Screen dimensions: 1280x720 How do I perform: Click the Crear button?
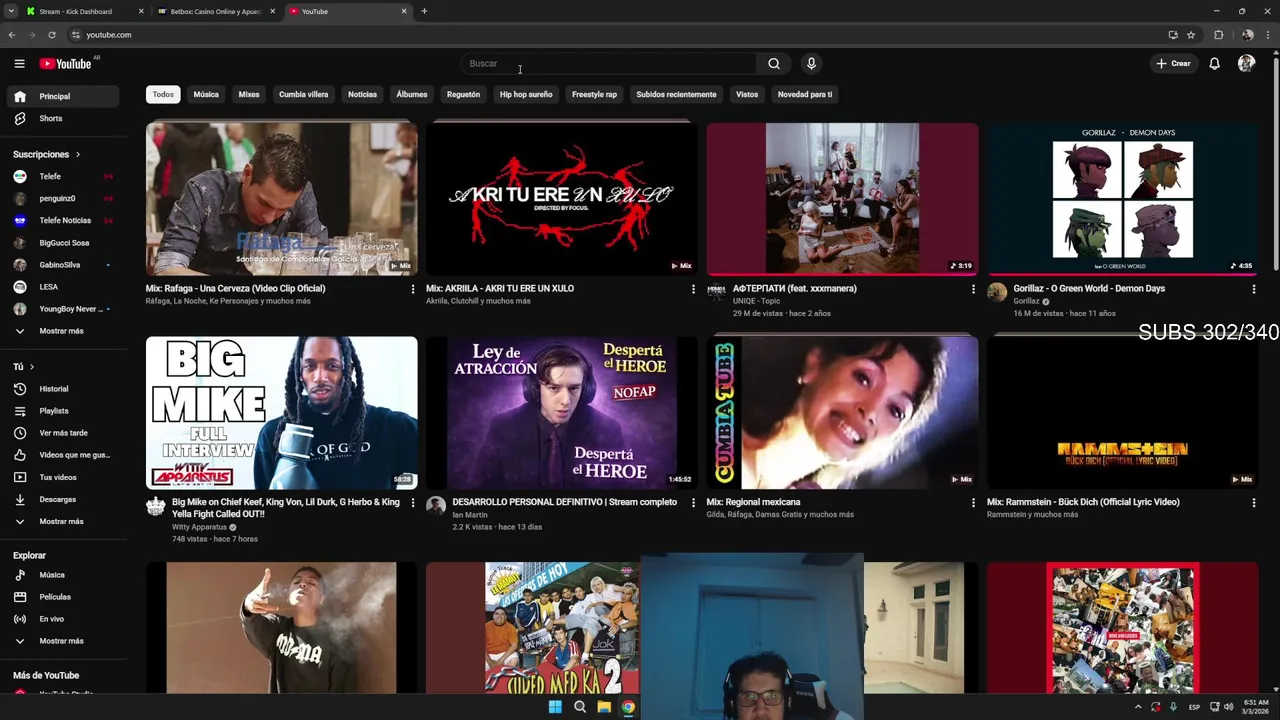(x=1173, y=63)
